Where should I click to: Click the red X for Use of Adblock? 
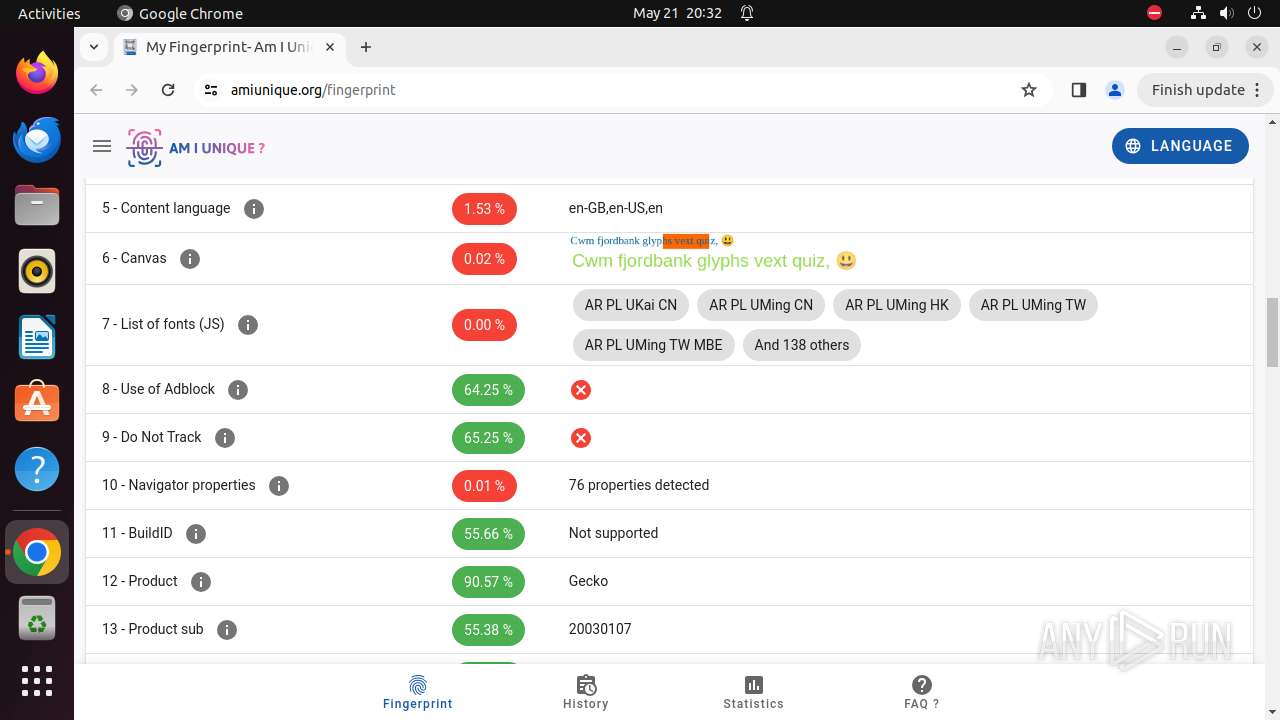point(581,390)
